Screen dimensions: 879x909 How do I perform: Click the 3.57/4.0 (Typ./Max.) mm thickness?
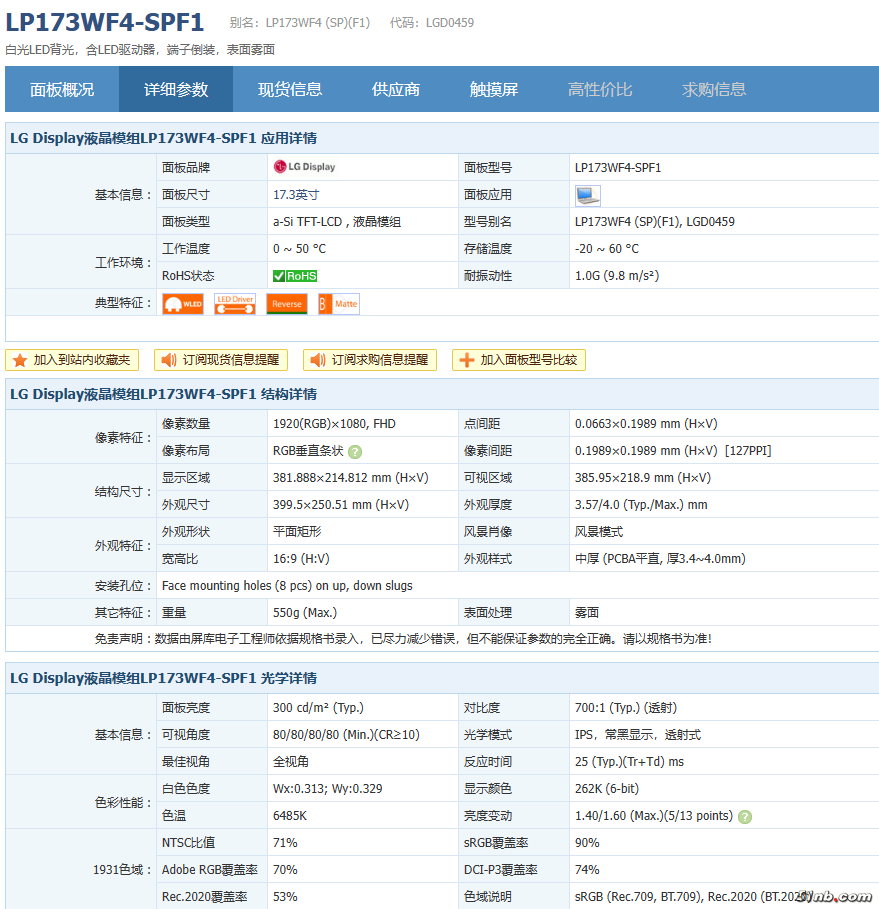click(x=641, y=505)
